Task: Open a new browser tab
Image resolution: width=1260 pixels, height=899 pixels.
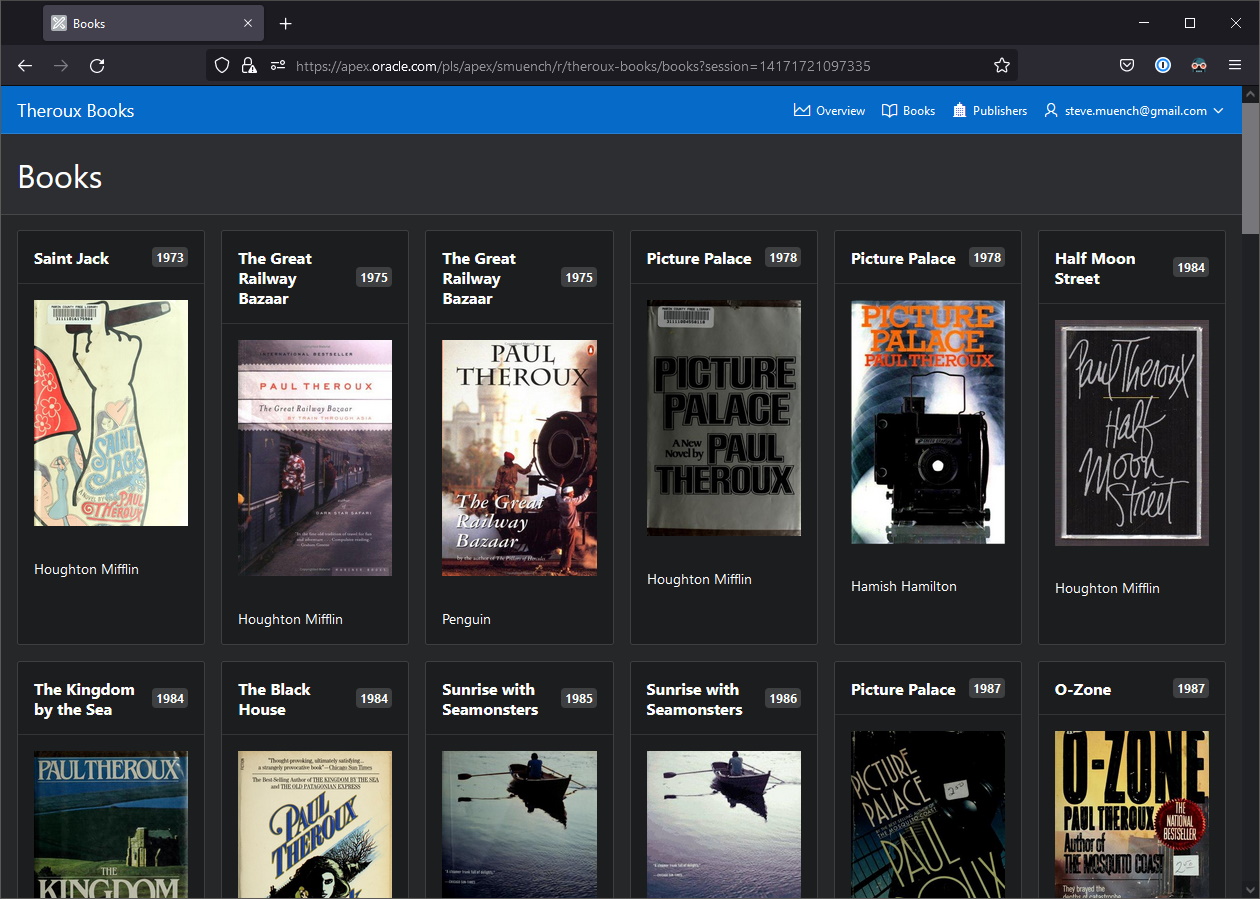Action: click(286, 23)
